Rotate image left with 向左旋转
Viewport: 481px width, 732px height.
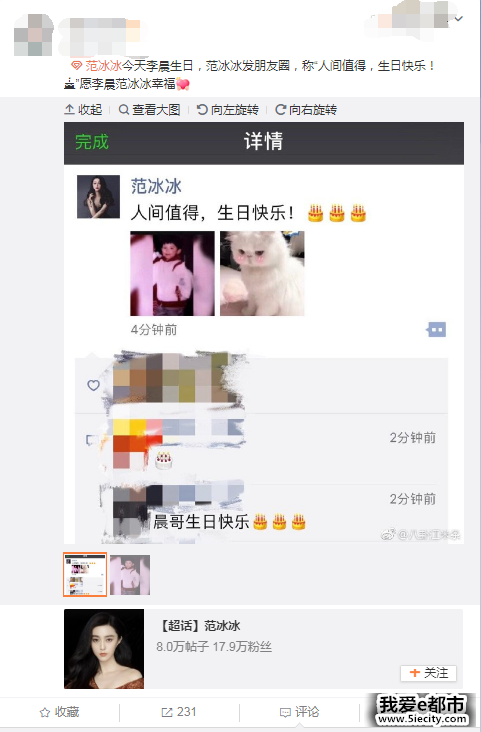(227, 110)
